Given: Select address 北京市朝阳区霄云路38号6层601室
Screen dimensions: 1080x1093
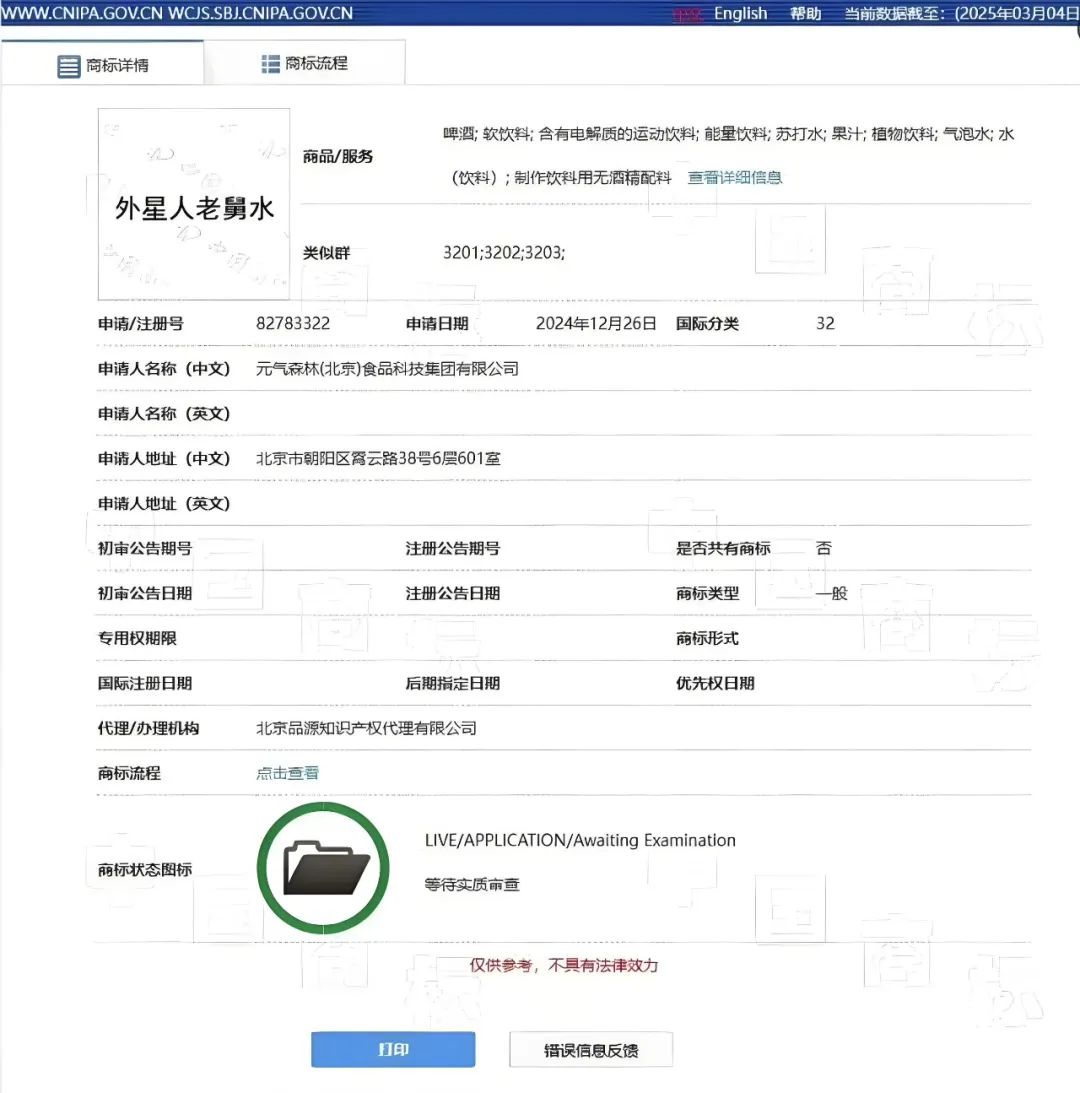Looking at the screenshot, I should click(378, 459).
